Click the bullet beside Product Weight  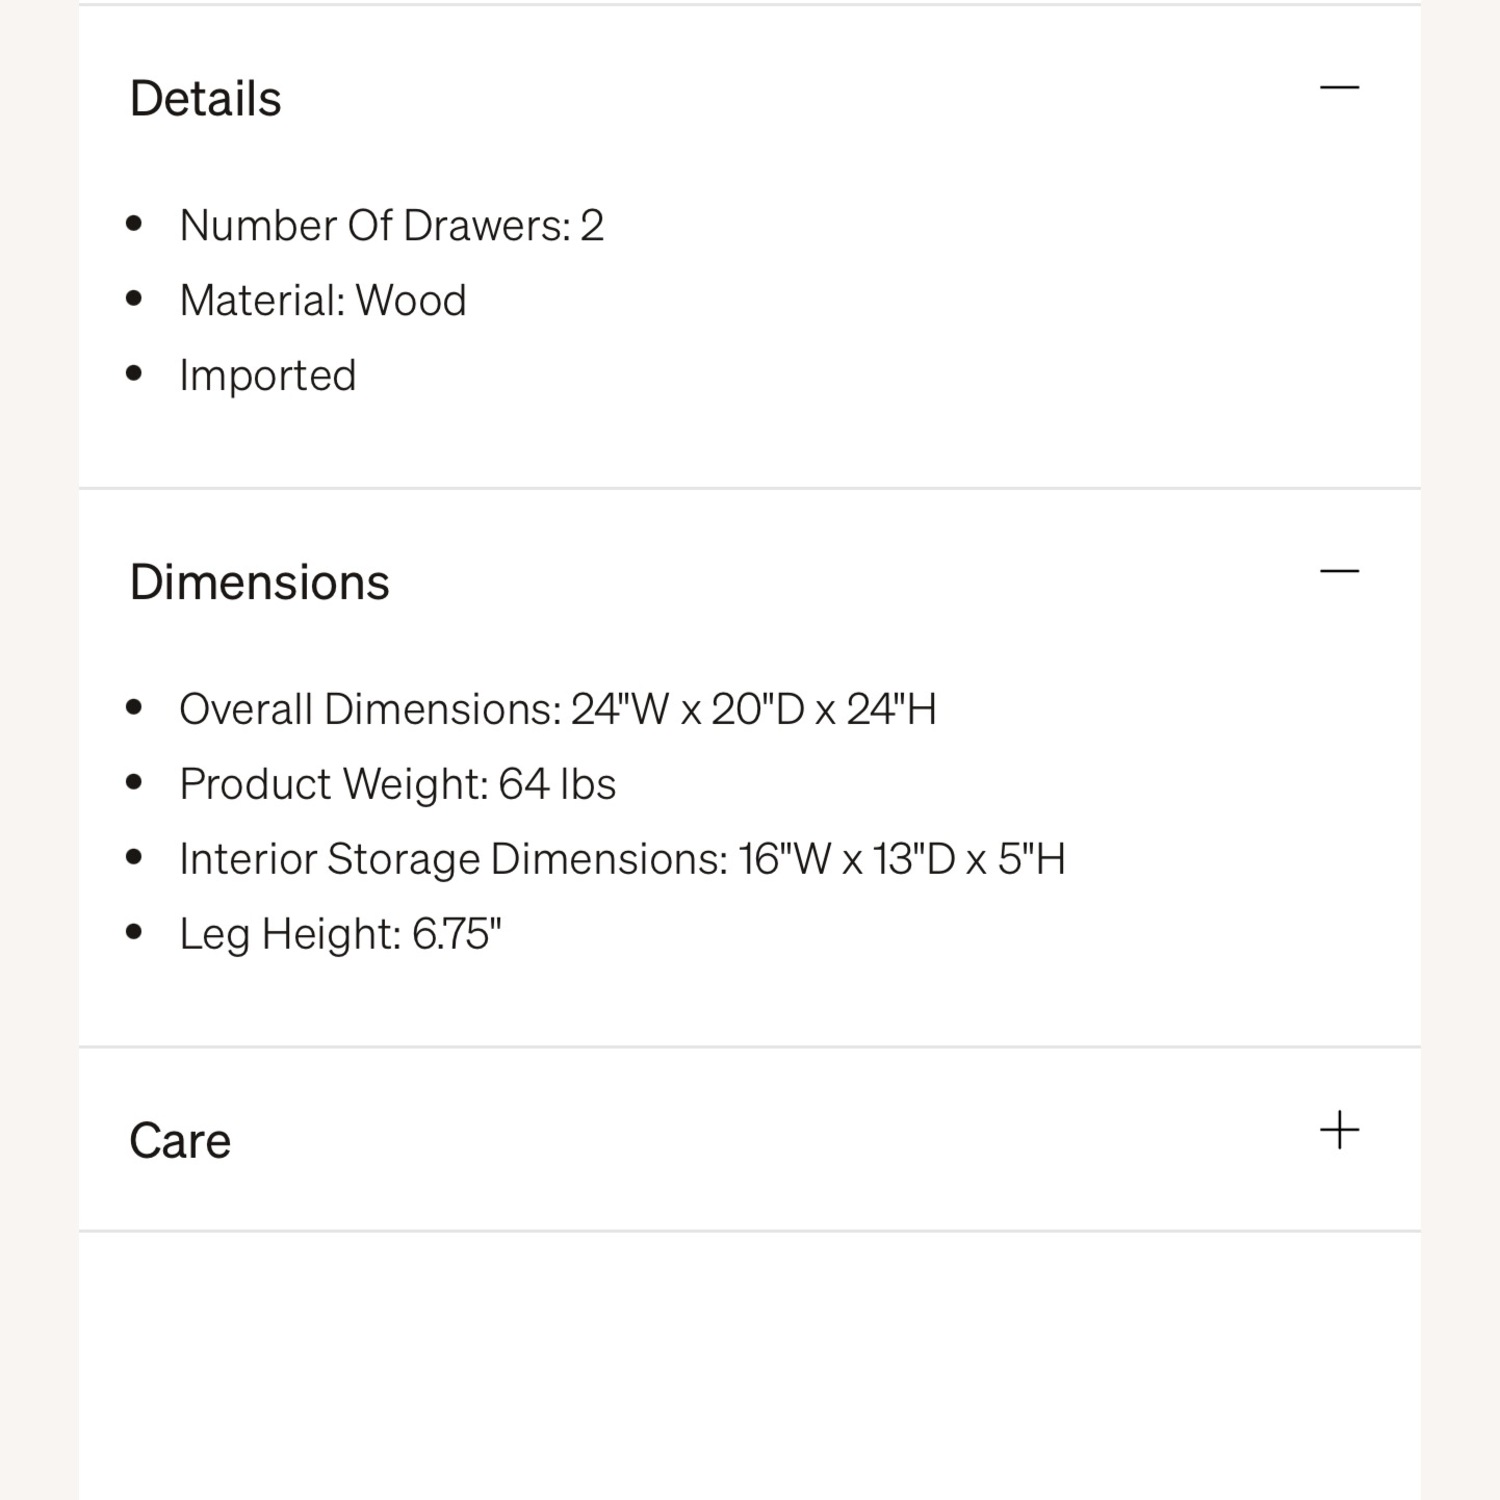coord(135,782)
